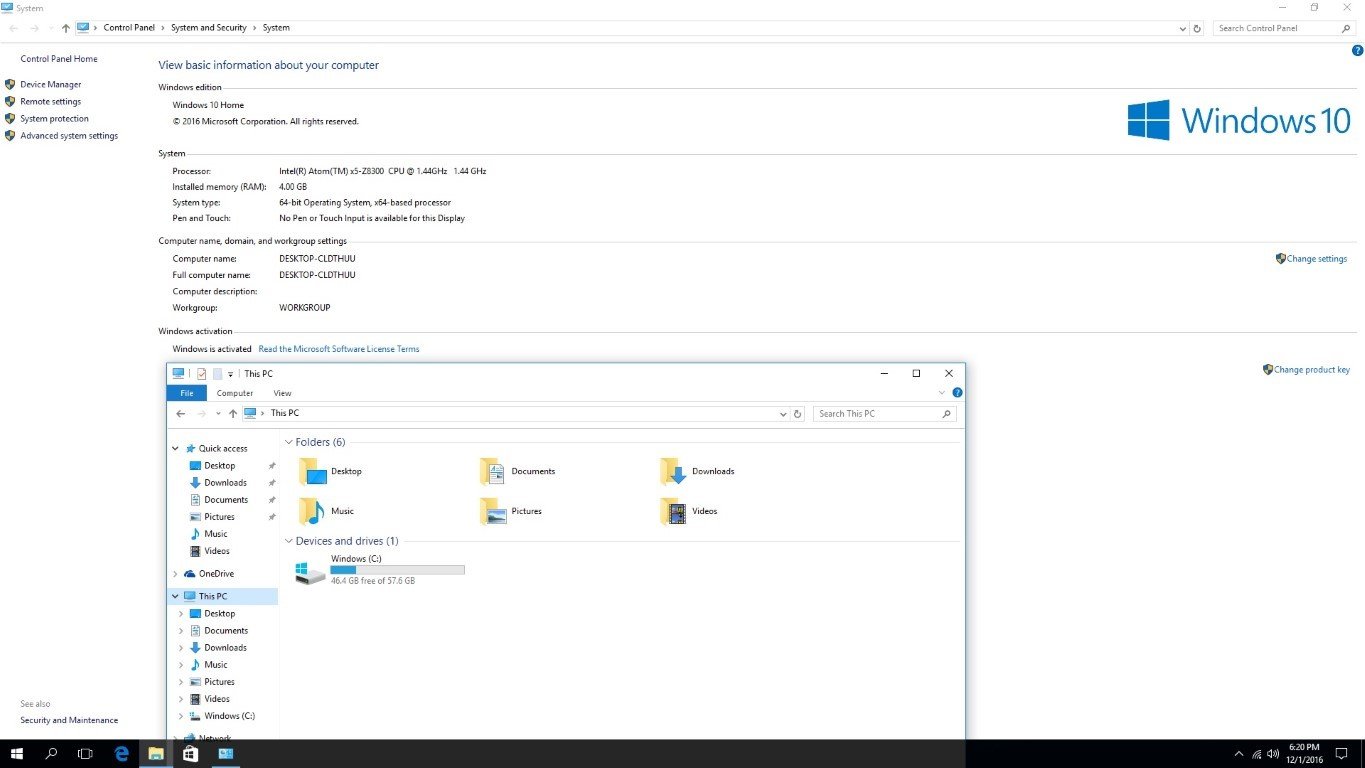Screen dimensions: 1365x768
Task: Open the Action Center notification icon
Action: pos(1341,754)
